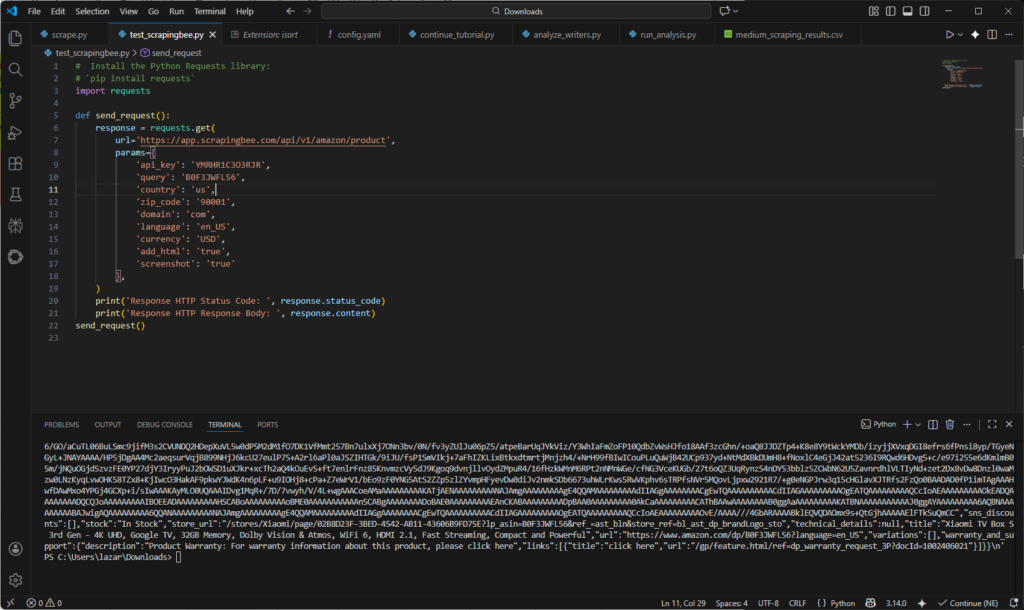Maximize the terminal panel size
This screenshot has height=610, width=1024.
(992, 424)
